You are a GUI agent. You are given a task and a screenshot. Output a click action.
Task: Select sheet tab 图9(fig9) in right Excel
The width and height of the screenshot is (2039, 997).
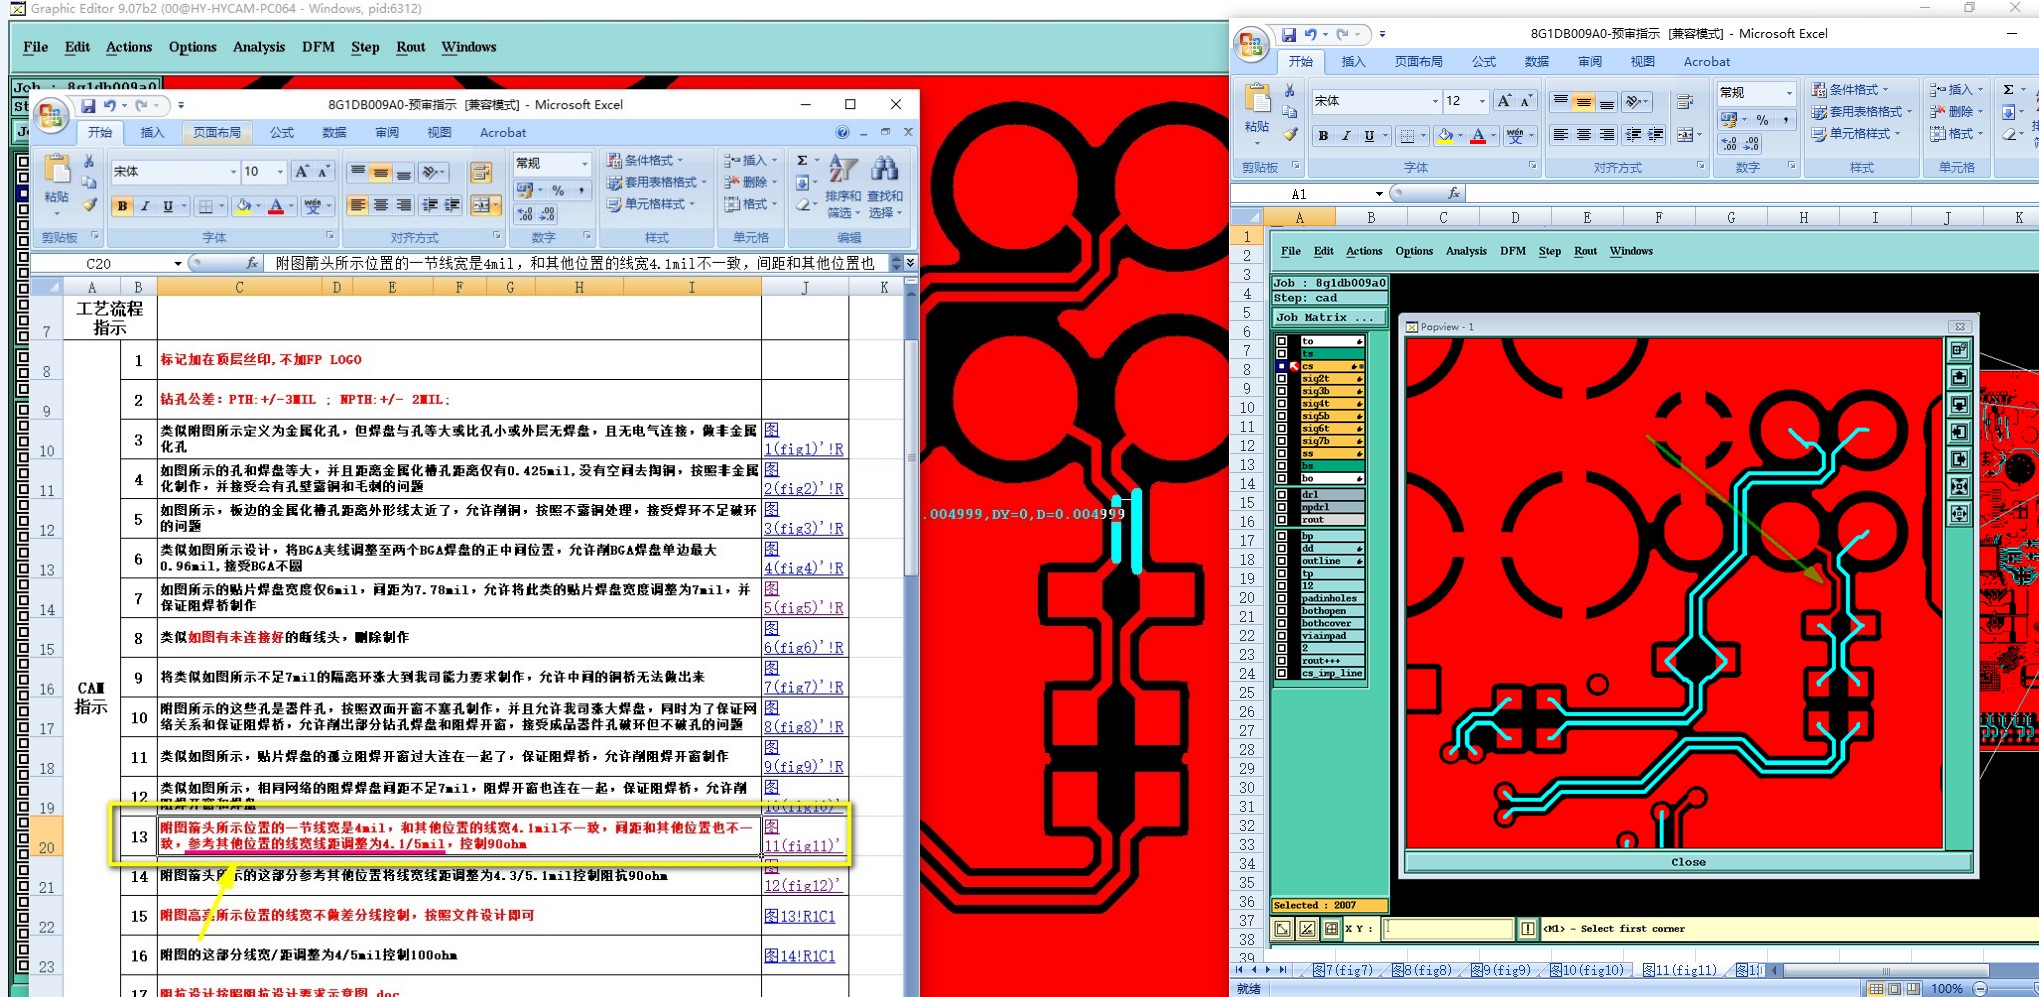[1502, 970]
